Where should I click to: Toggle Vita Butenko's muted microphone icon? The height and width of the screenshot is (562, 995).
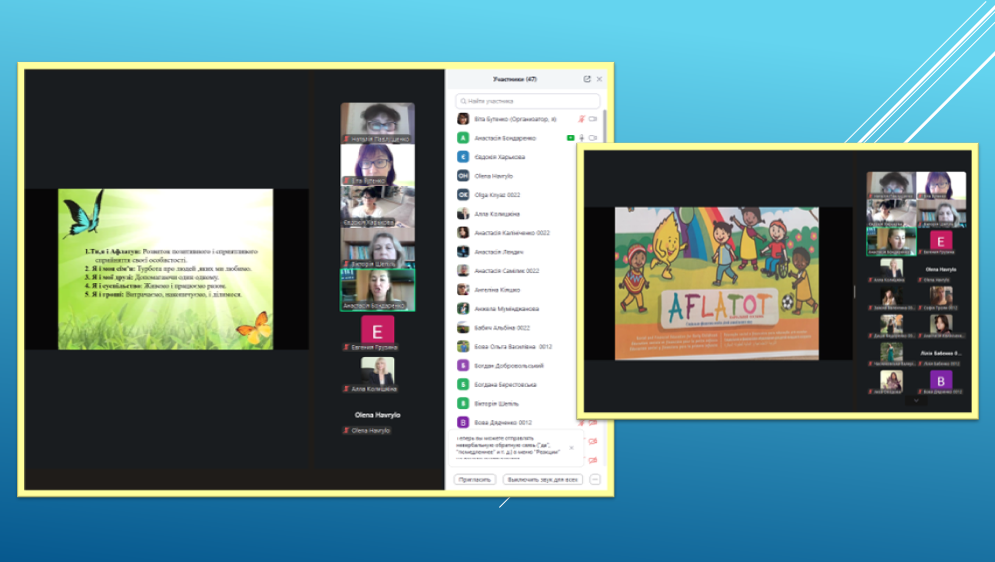coord(581,119)
